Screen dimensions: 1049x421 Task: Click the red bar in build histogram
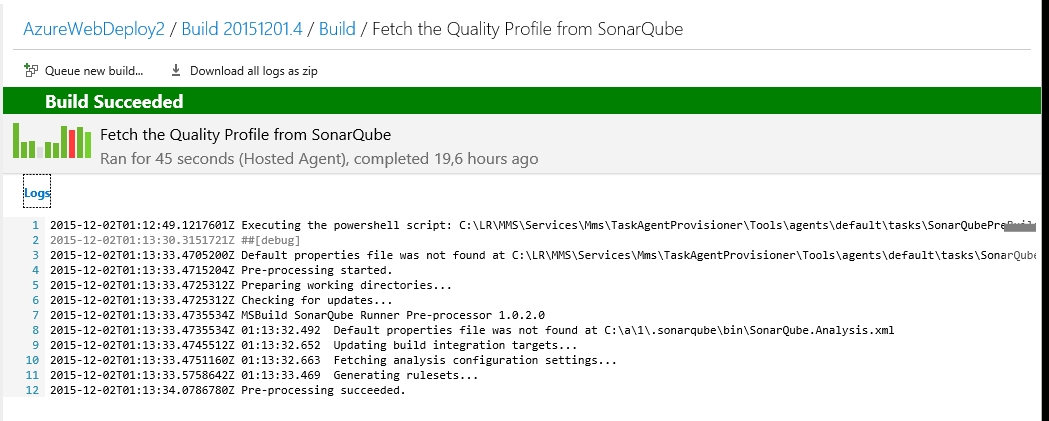tap(72, 143)
